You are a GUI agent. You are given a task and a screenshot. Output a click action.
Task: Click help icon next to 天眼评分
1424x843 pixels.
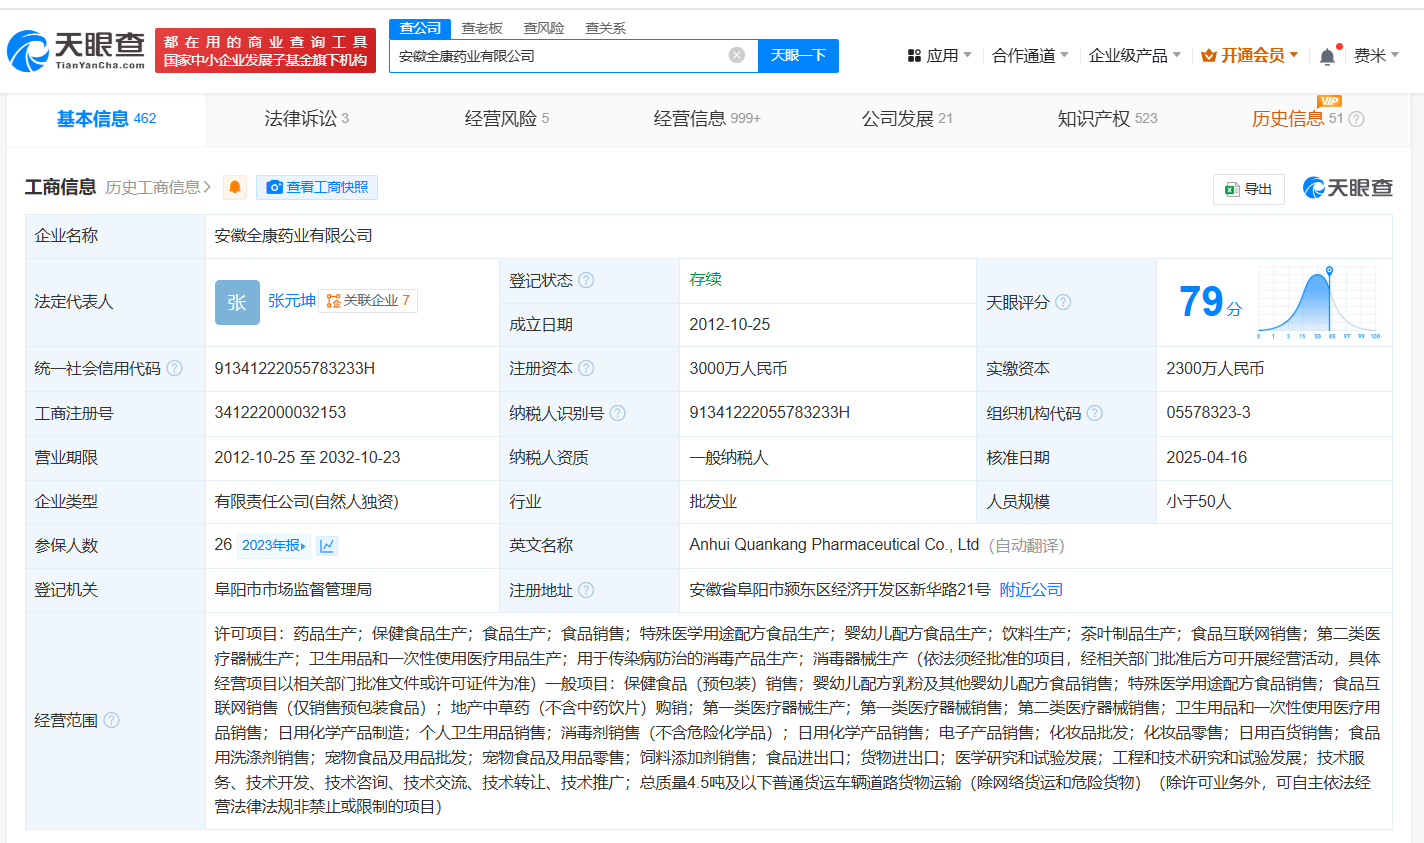pyautogui.click(x=1063, y=302)
